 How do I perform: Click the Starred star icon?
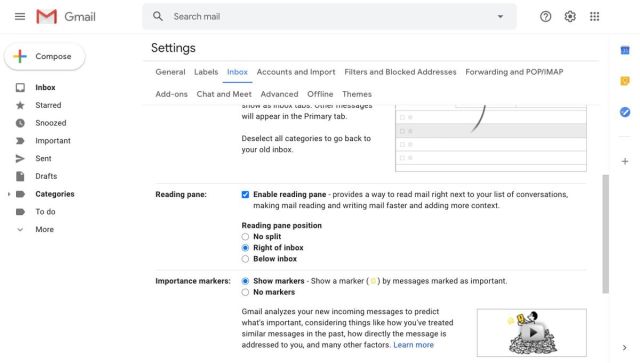(x=20, y=105)
